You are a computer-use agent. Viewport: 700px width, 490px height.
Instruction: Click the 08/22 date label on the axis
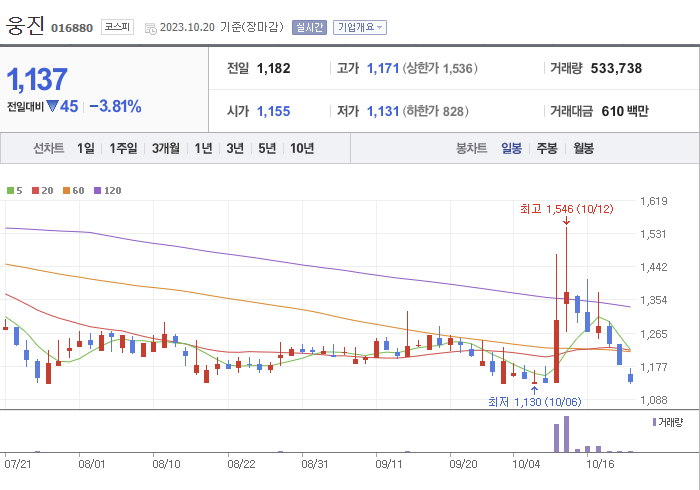tap(241, 464)
